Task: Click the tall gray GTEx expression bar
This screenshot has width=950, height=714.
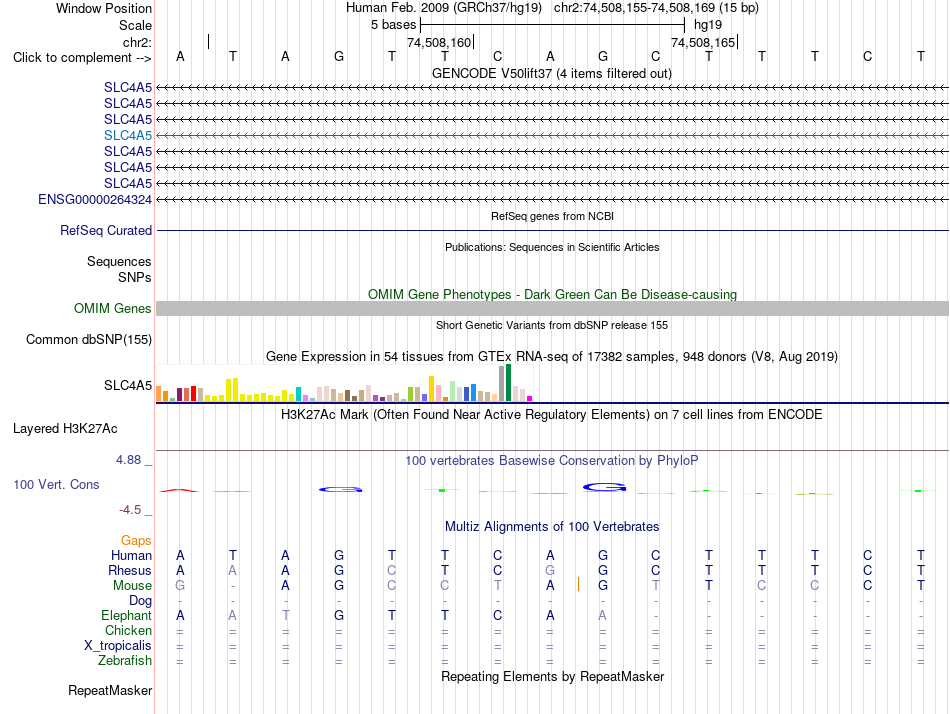Action: [x=502, y=384]
